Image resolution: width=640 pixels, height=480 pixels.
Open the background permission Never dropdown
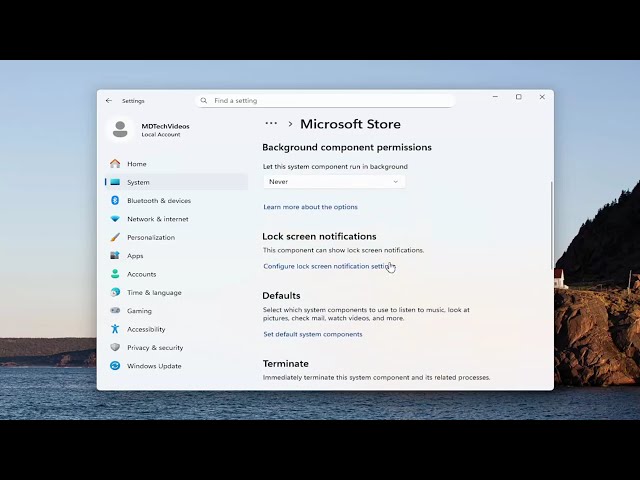[334, 182]
